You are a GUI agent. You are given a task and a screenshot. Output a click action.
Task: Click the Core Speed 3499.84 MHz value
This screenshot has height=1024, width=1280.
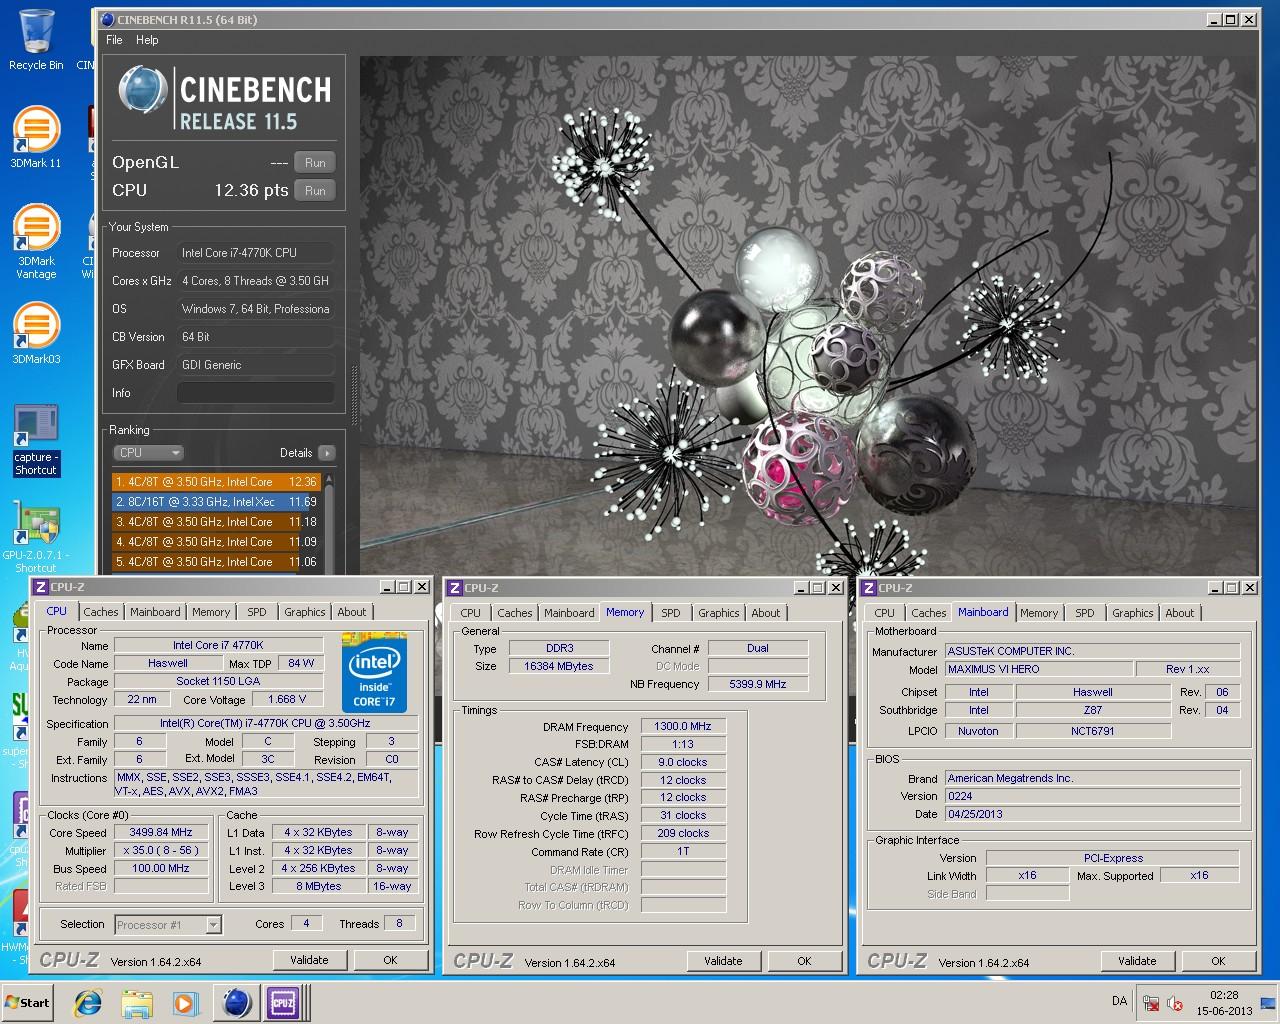(161, 832)
